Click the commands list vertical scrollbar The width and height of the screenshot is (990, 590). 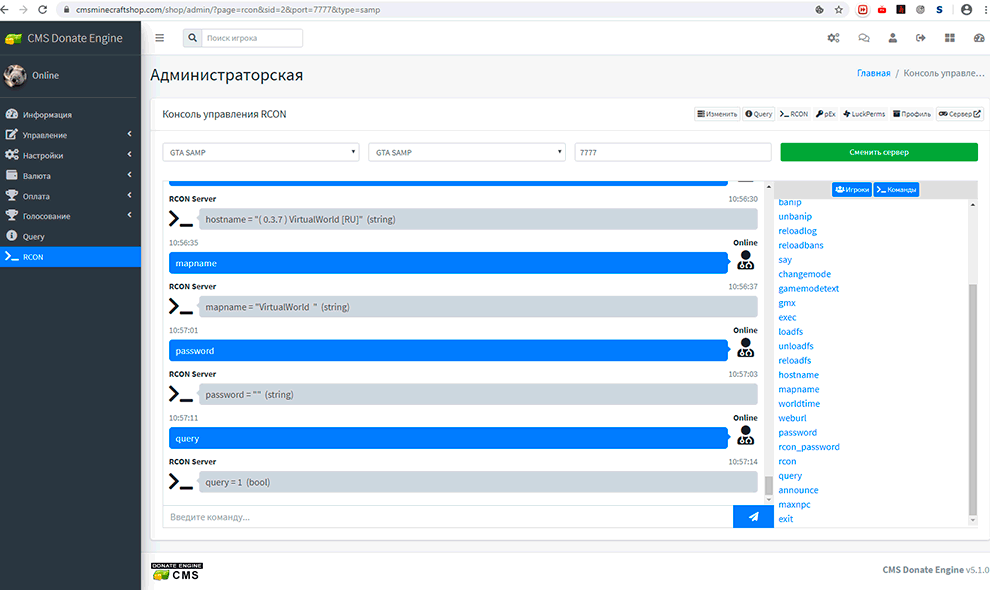[973, 400]
